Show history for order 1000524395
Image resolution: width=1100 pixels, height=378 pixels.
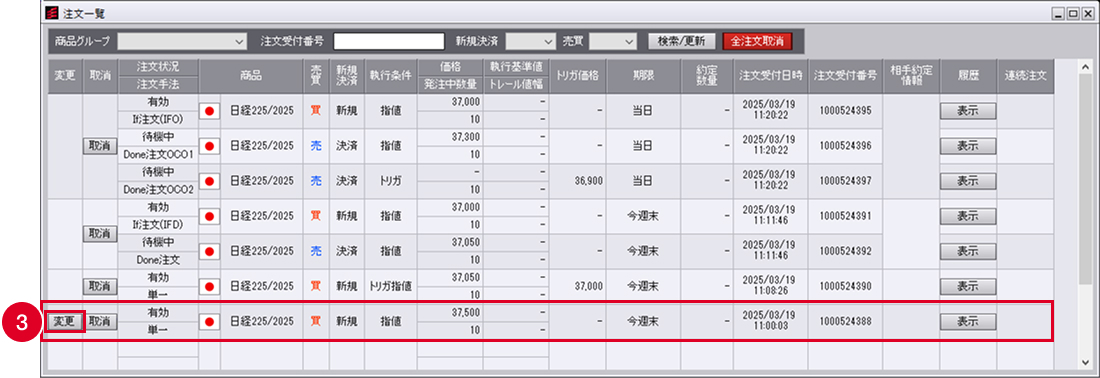[x=968, y=111]
